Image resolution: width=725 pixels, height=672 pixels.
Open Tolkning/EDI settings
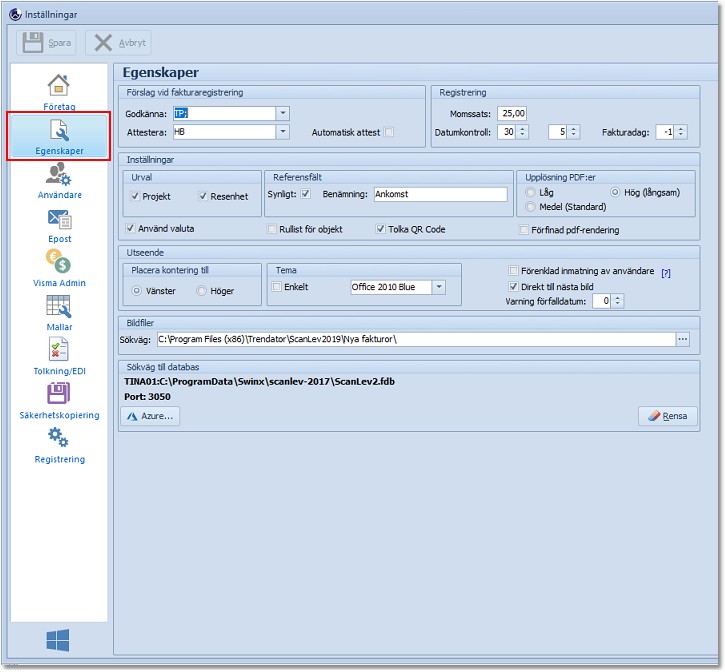click(59, 355)
